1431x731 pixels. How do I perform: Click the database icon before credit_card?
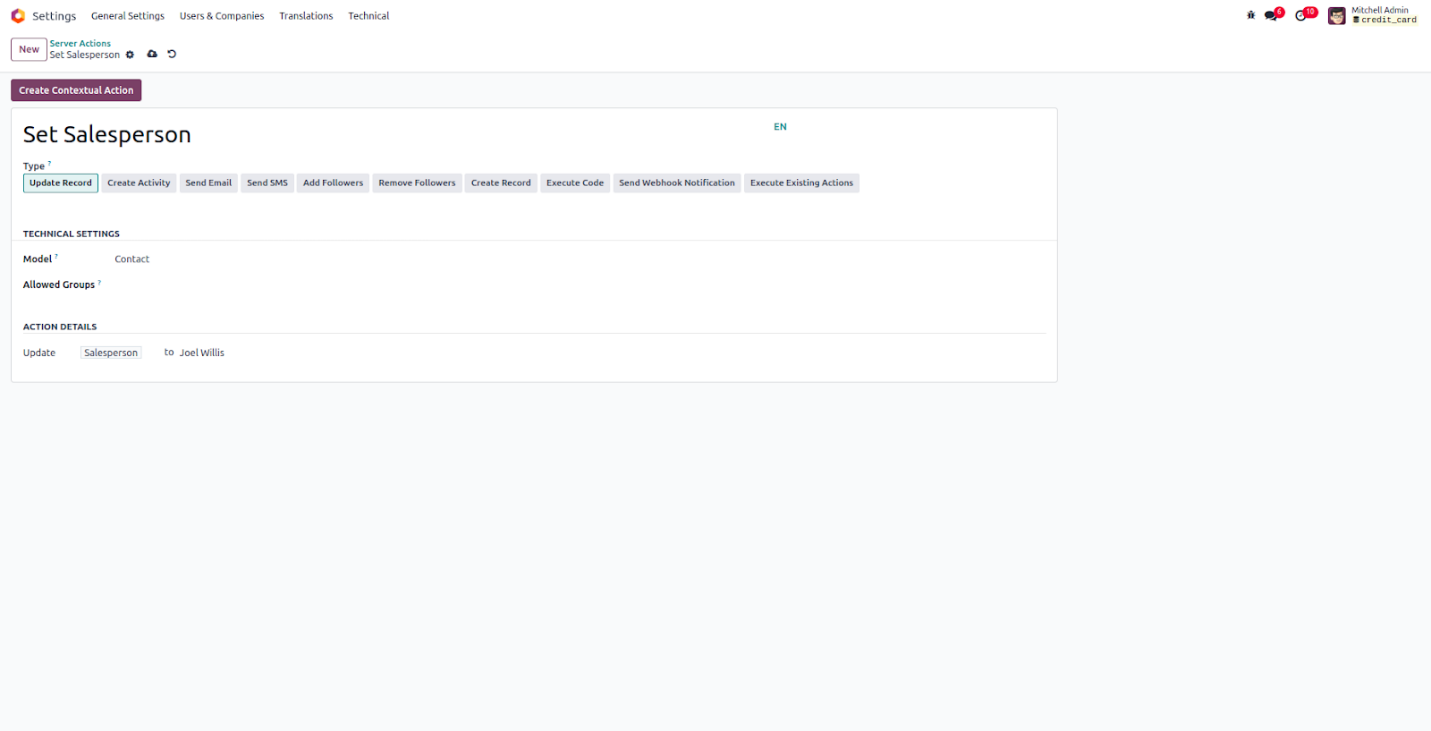tap(1356, 20)
